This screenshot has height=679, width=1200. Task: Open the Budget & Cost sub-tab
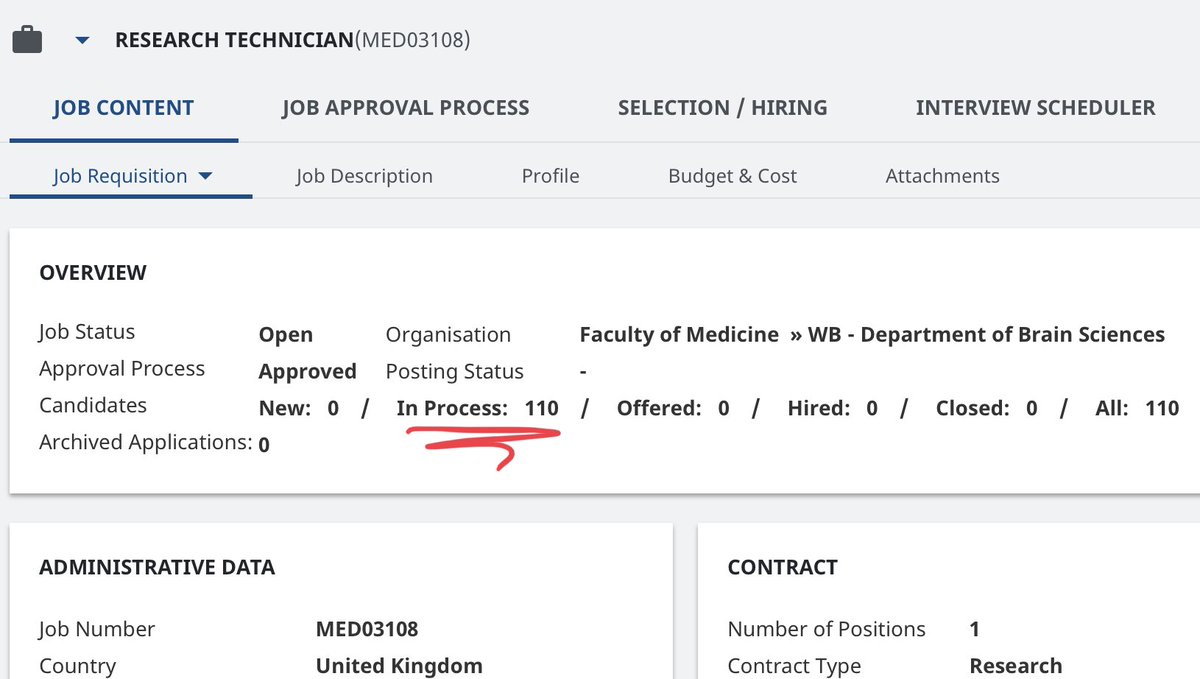[x=733, y=176]
